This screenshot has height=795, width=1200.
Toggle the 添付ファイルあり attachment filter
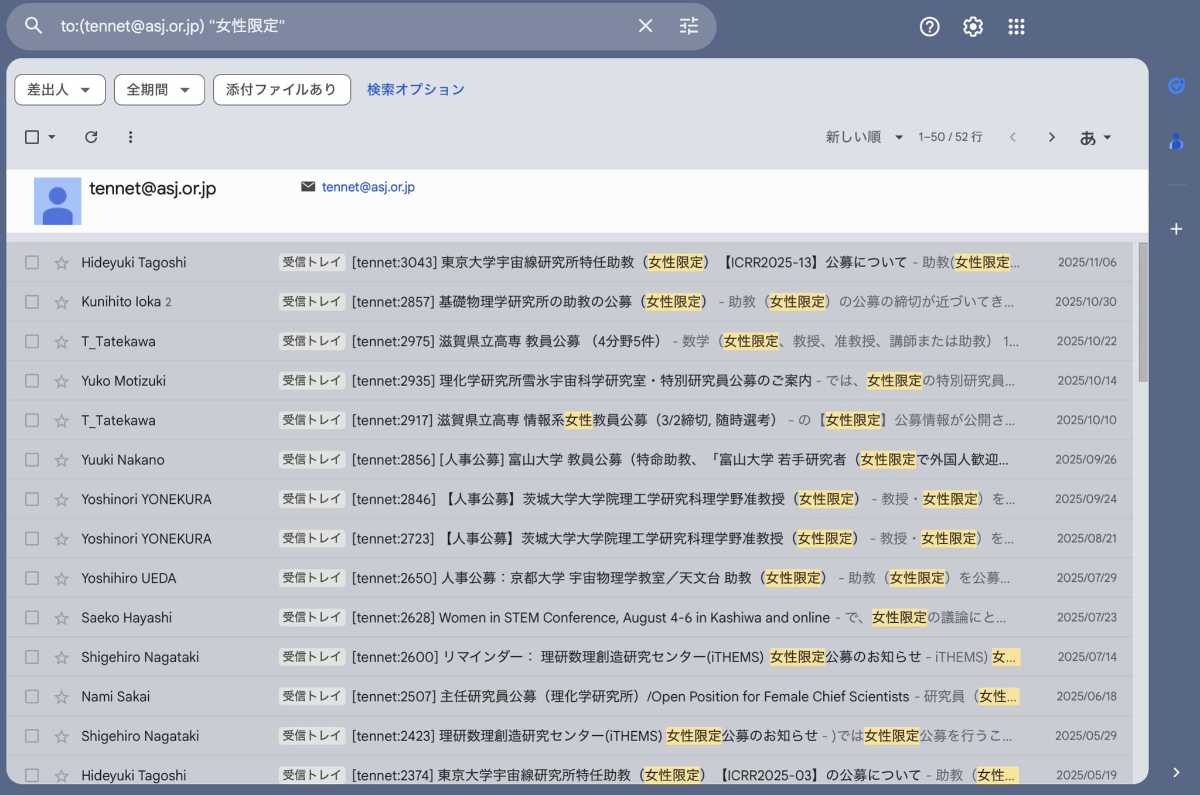point(281,90)
